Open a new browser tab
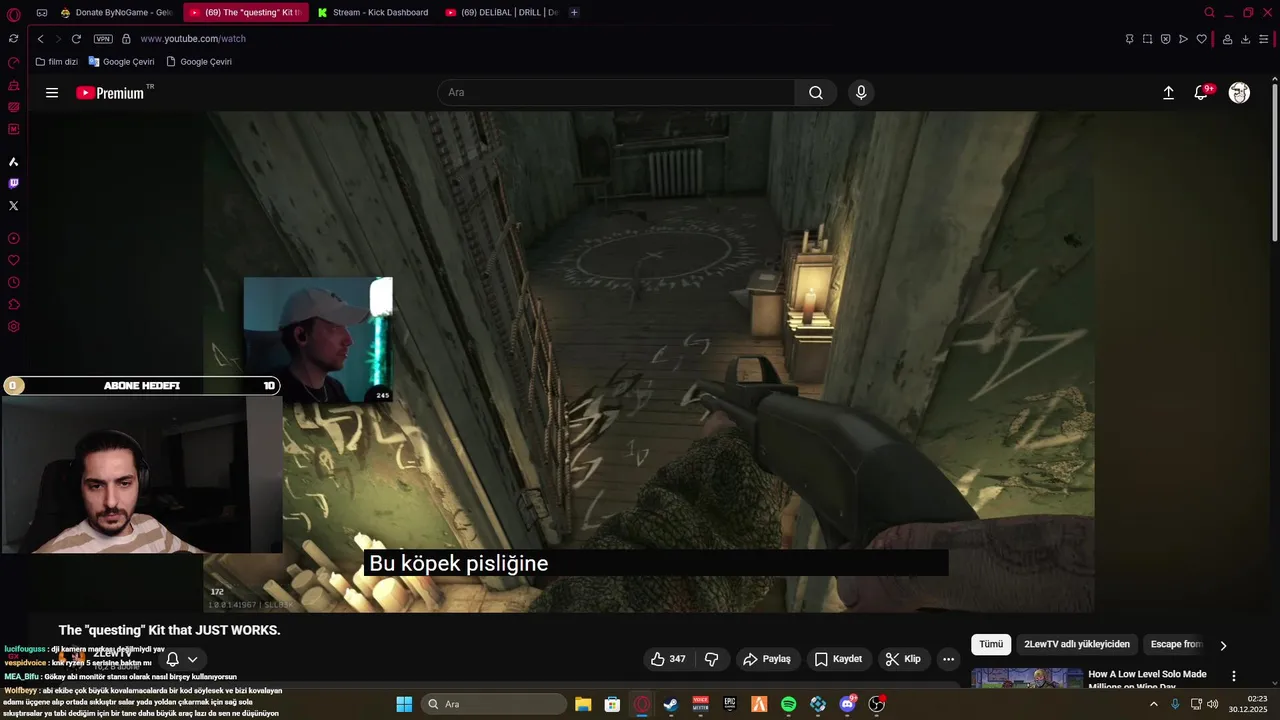 (x=574, y=13)
